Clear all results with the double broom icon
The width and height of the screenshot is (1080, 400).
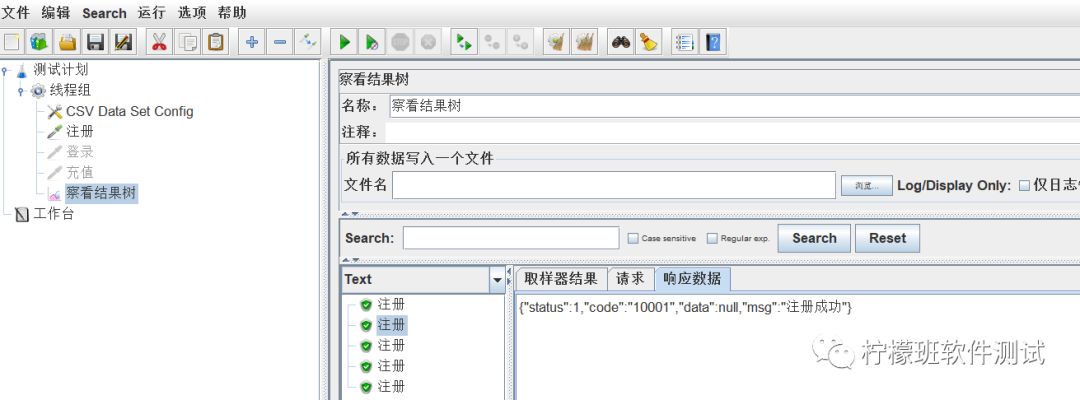pos(585,43)
